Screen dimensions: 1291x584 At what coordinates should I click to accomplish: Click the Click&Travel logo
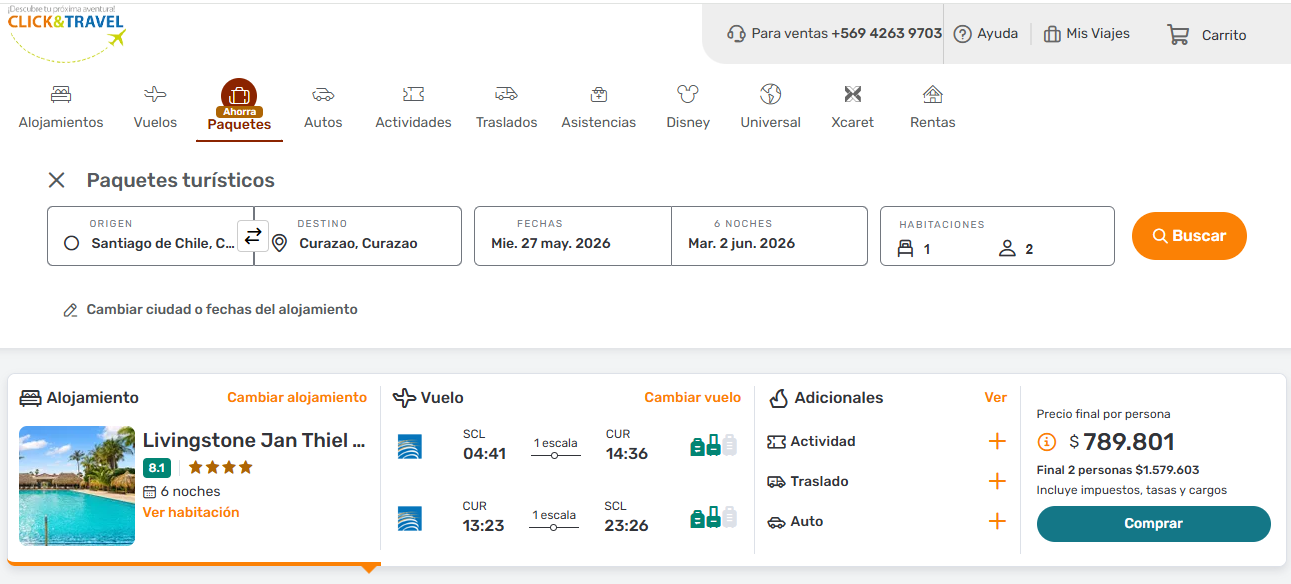point(67,30)
